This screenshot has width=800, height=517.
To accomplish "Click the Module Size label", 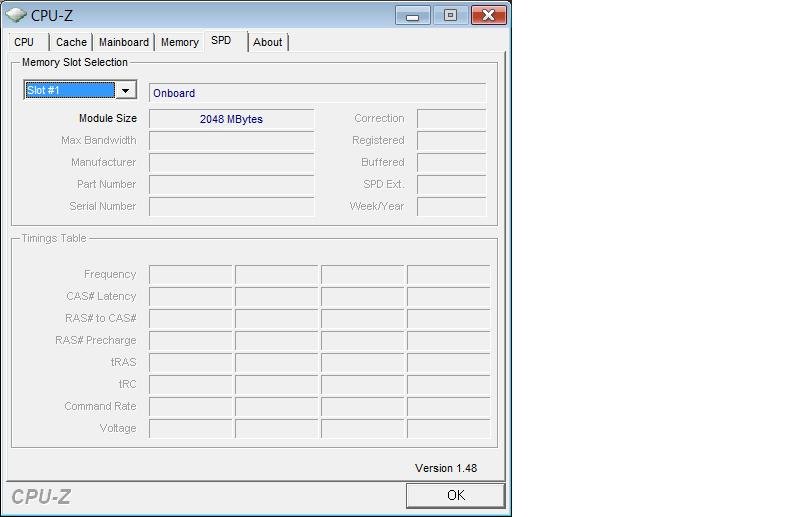I will (x=108, y=118).
